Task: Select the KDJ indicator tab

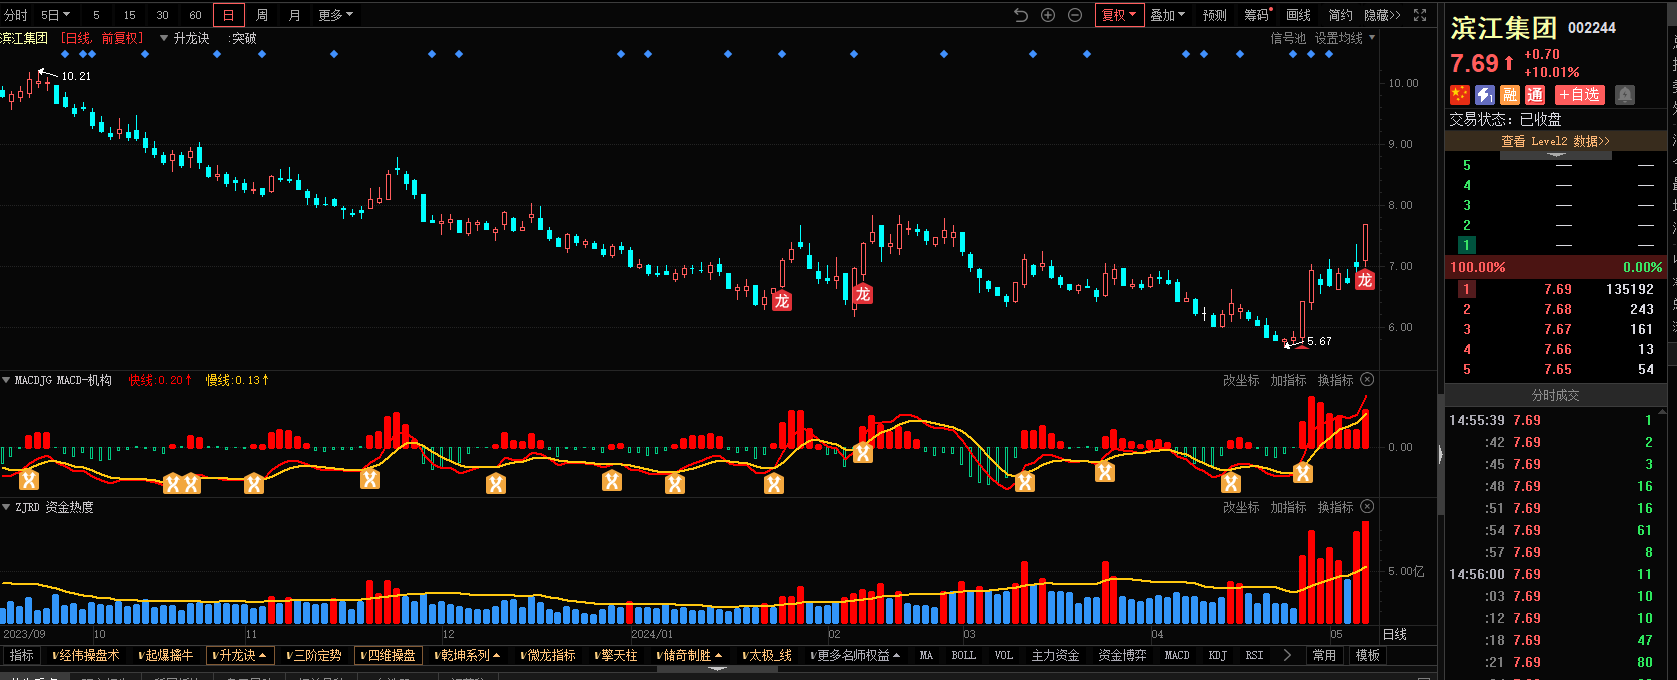Action: [x=1217, y=656]
